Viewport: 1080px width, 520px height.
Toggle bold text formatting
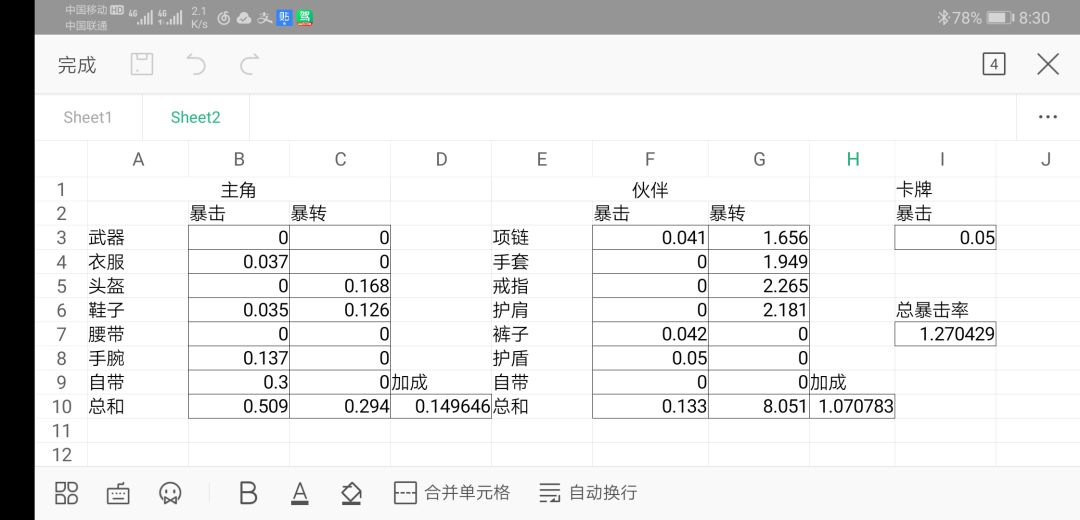pyautogui.click(x=248, y=493)
